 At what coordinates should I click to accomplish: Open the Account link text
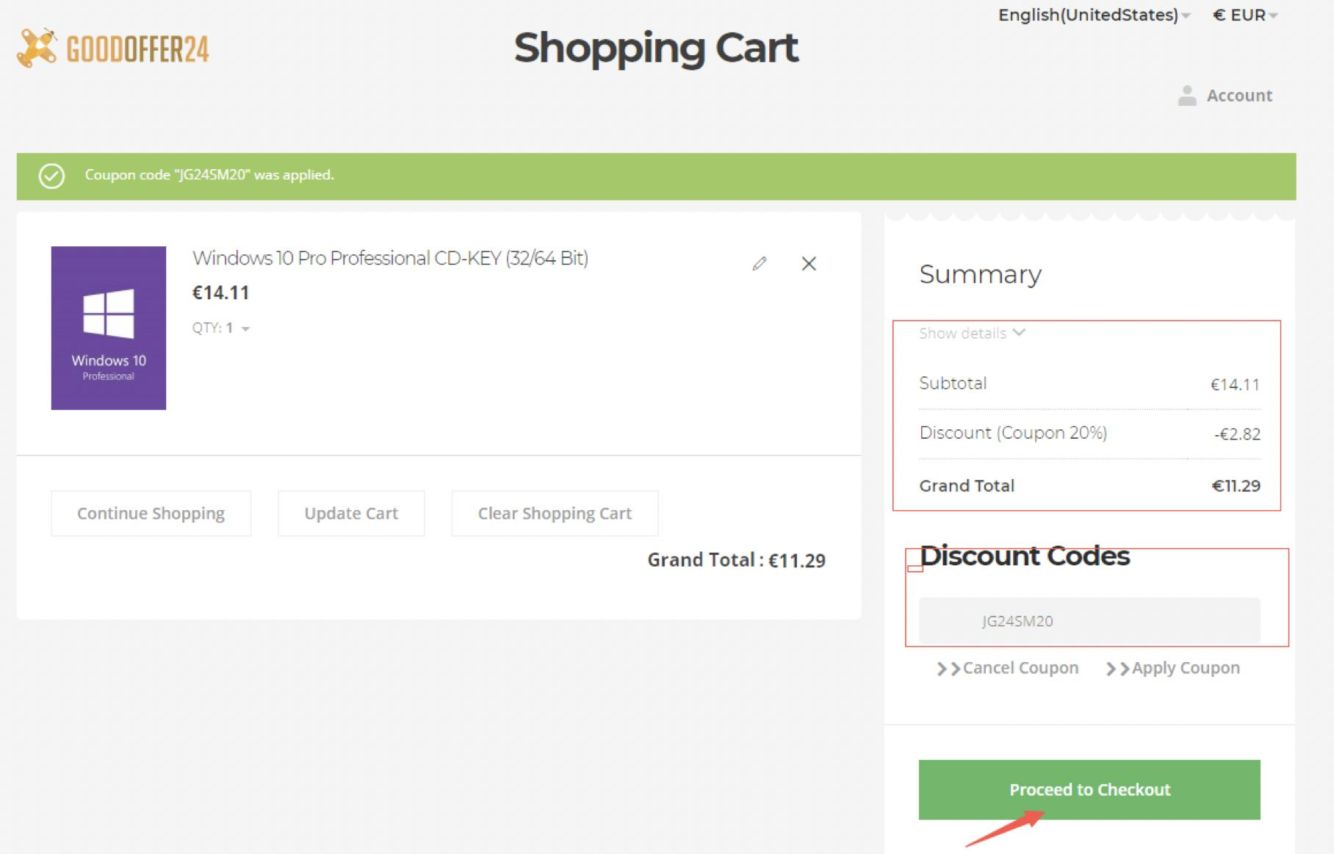tap(1239, 96)
